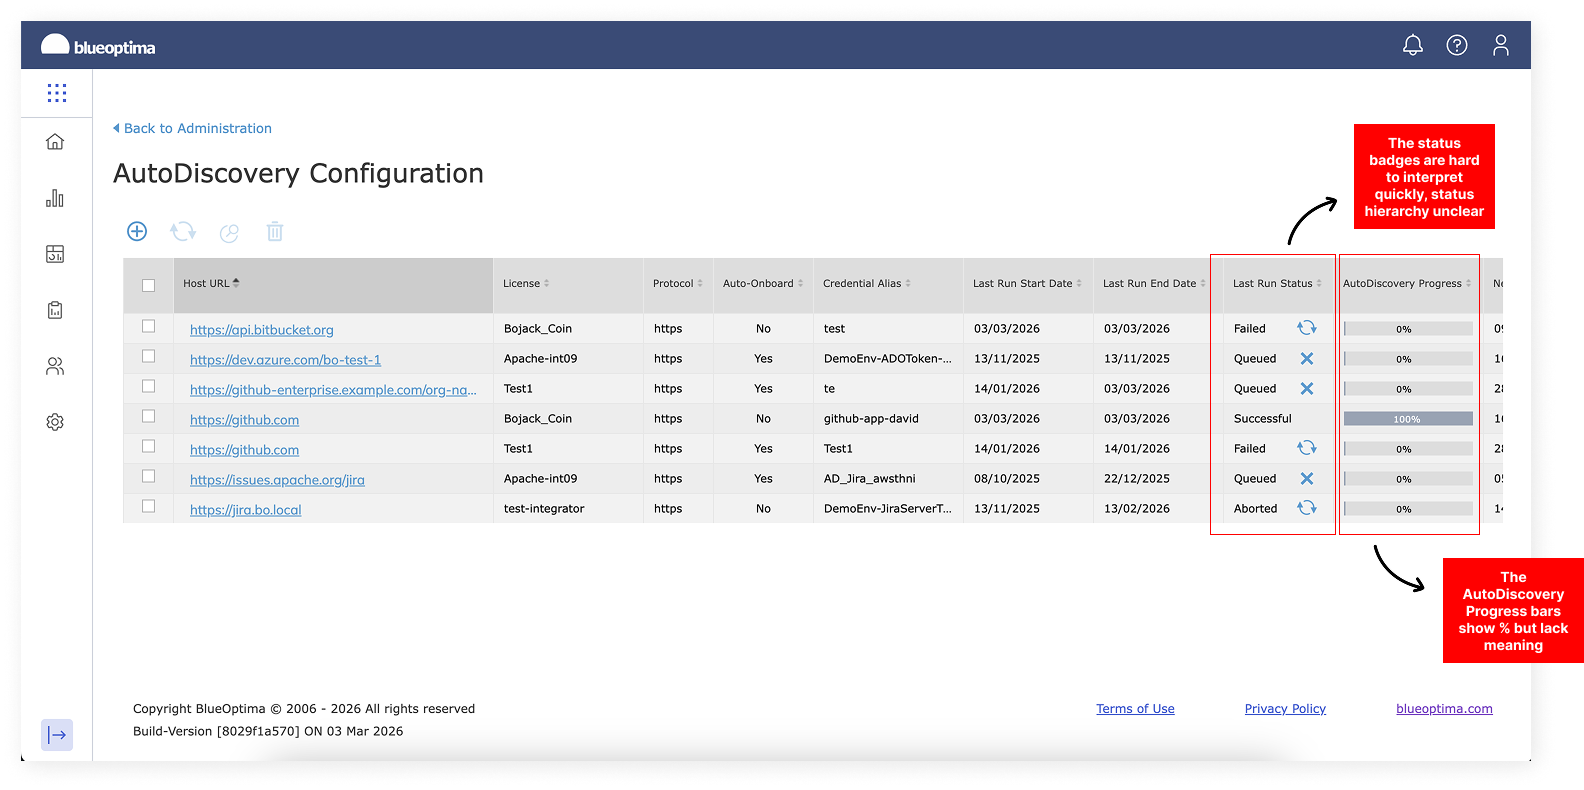Click the trash delete toolbar icon
1584x790 pixels.
coord(275,231)
